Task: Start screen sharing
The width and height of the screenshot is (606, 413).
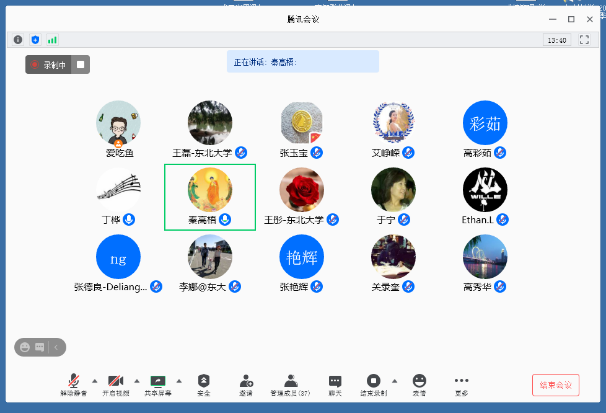Action: (158, 383)
